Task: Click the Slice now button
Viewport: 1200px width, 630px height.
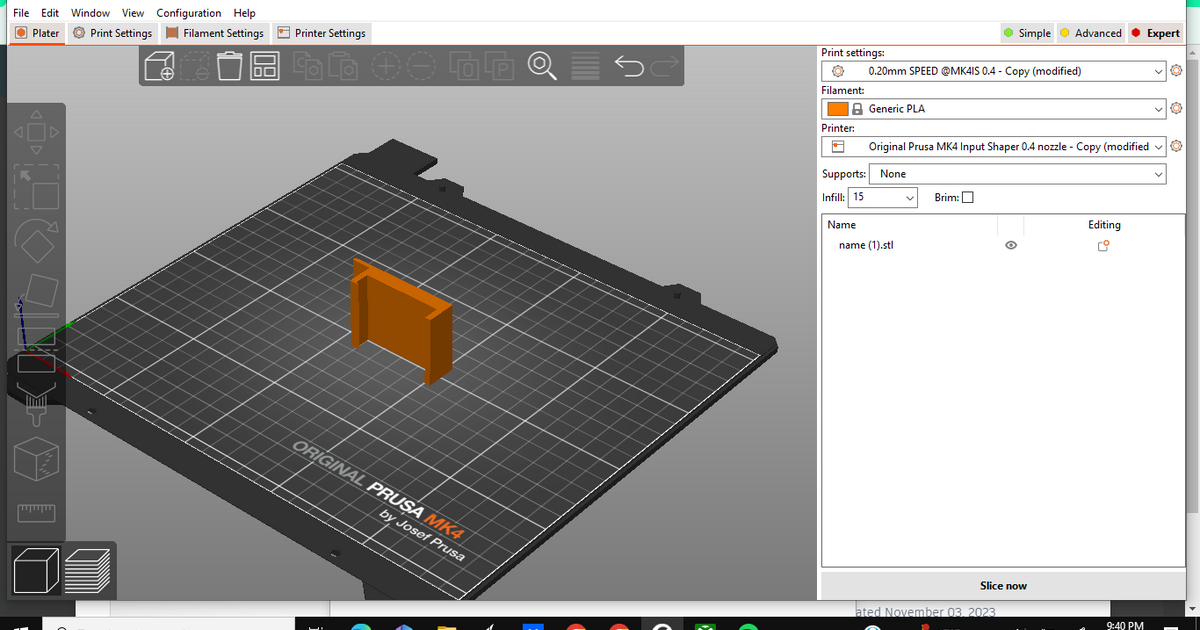Action: tap(1002, 585)
